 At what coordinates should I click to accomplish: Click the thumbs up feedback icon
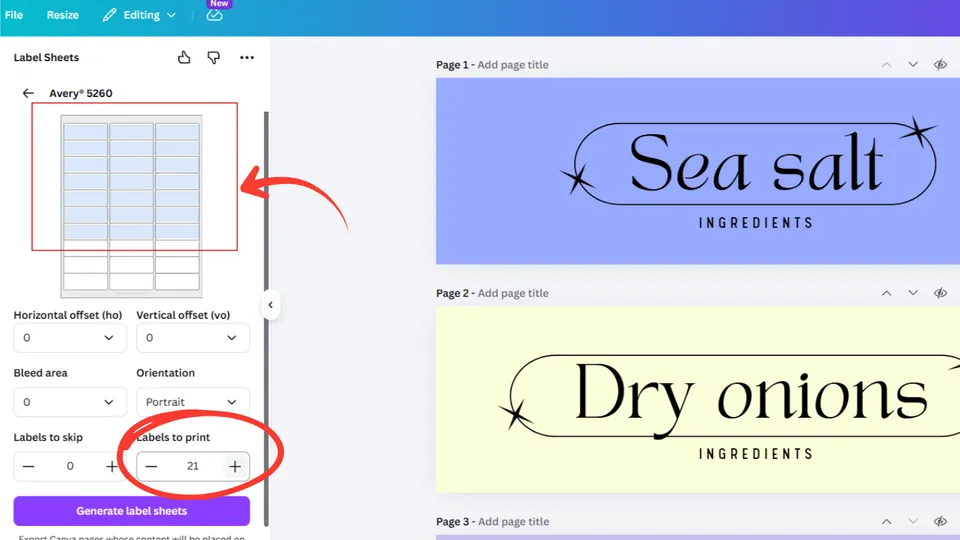pyautogui.click(x=184, y=58)
